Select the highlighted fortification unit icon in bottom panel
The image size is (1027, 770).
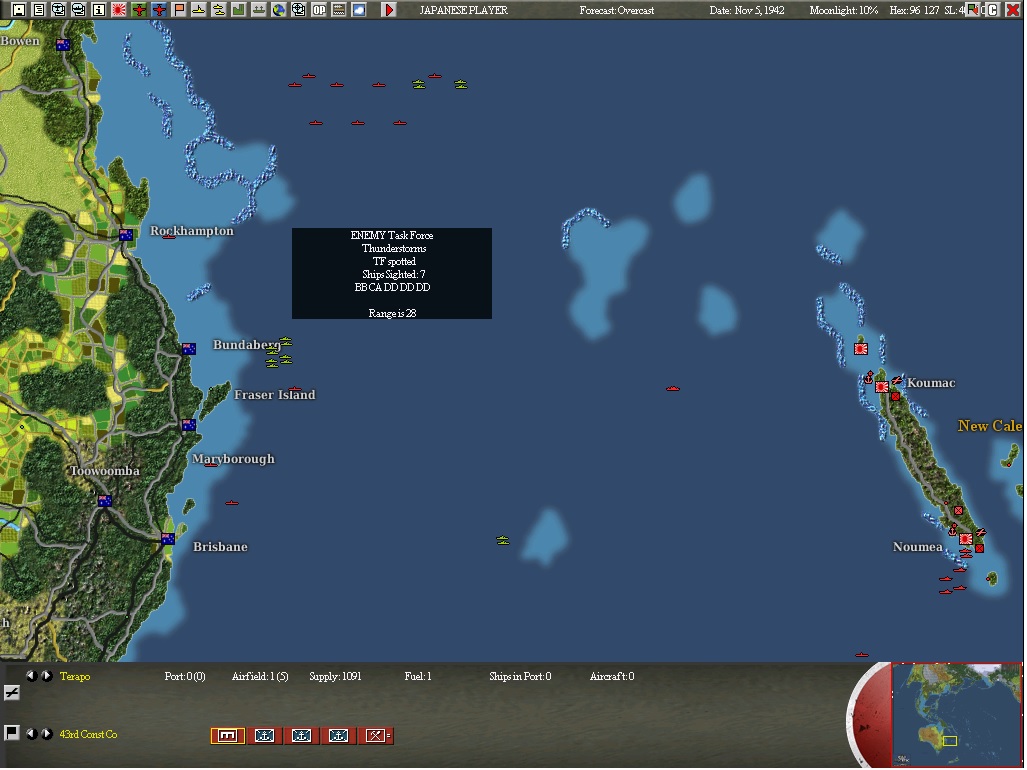[x=227, y=736]
